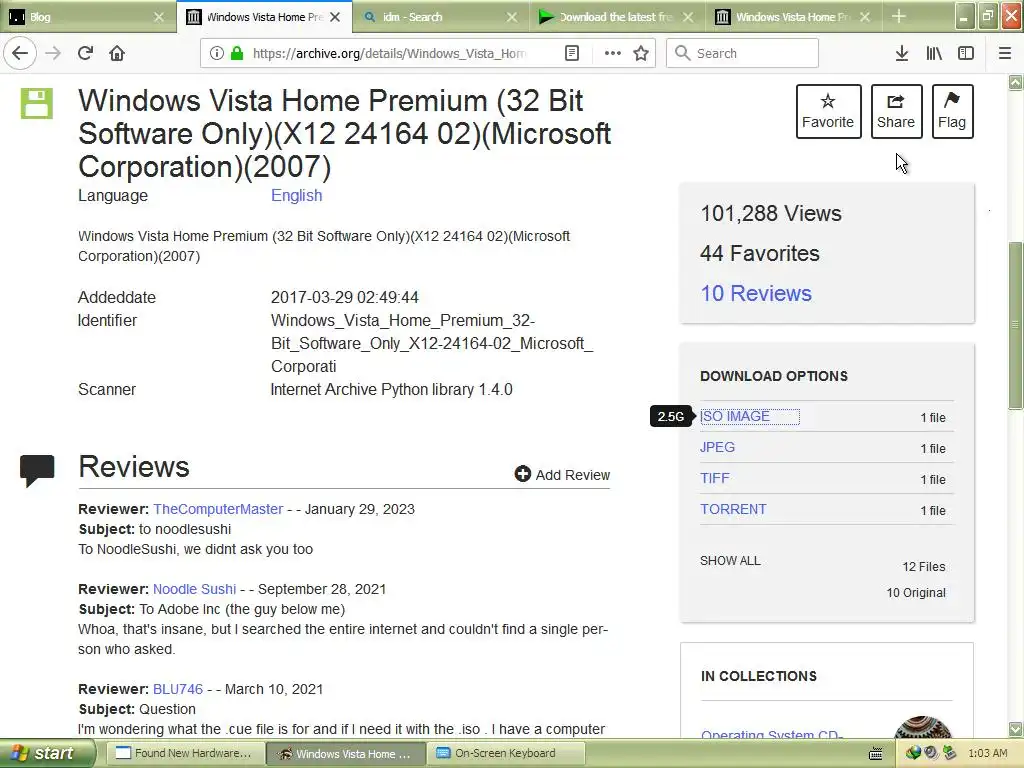The width and height of the screenshot is (1024, 768).
Task: Open the Library bookshelf icon
Action: point(934,53)
